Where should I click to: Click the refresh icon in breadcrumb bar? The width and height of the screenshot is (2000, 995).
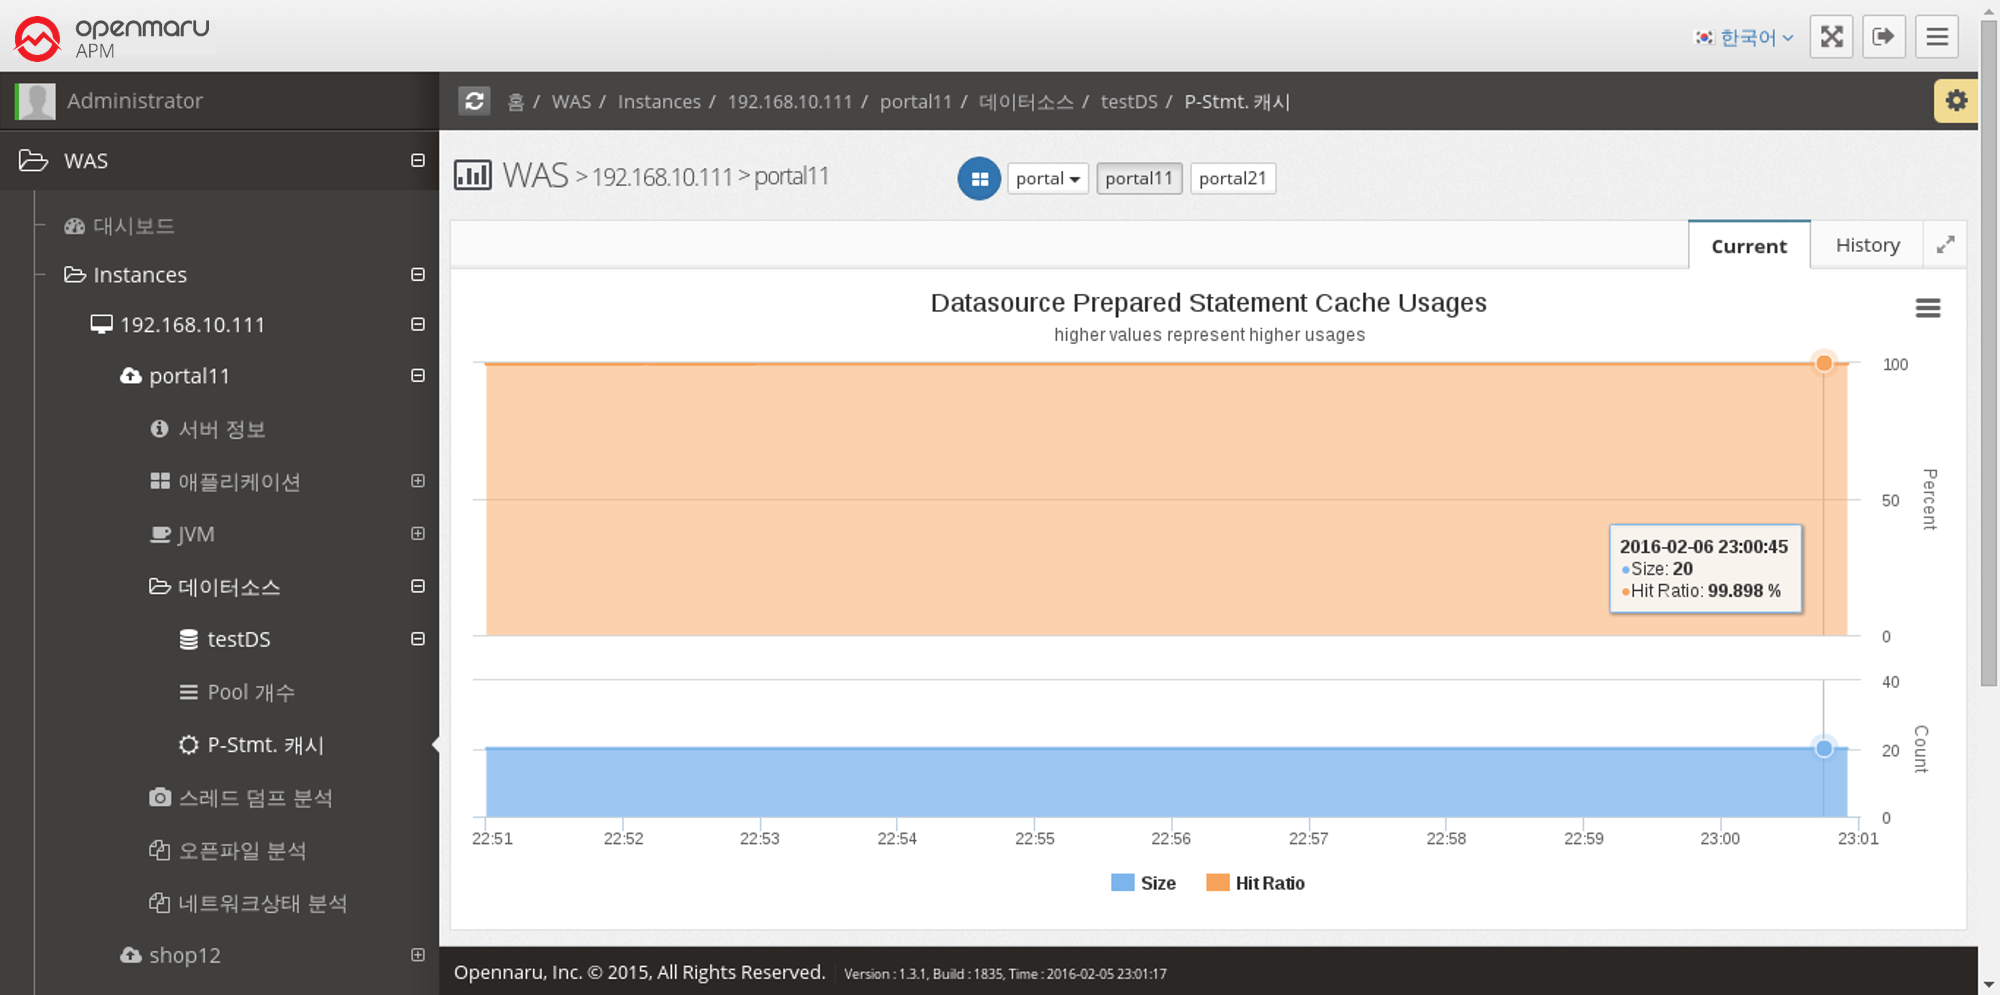tap(474, 101)
